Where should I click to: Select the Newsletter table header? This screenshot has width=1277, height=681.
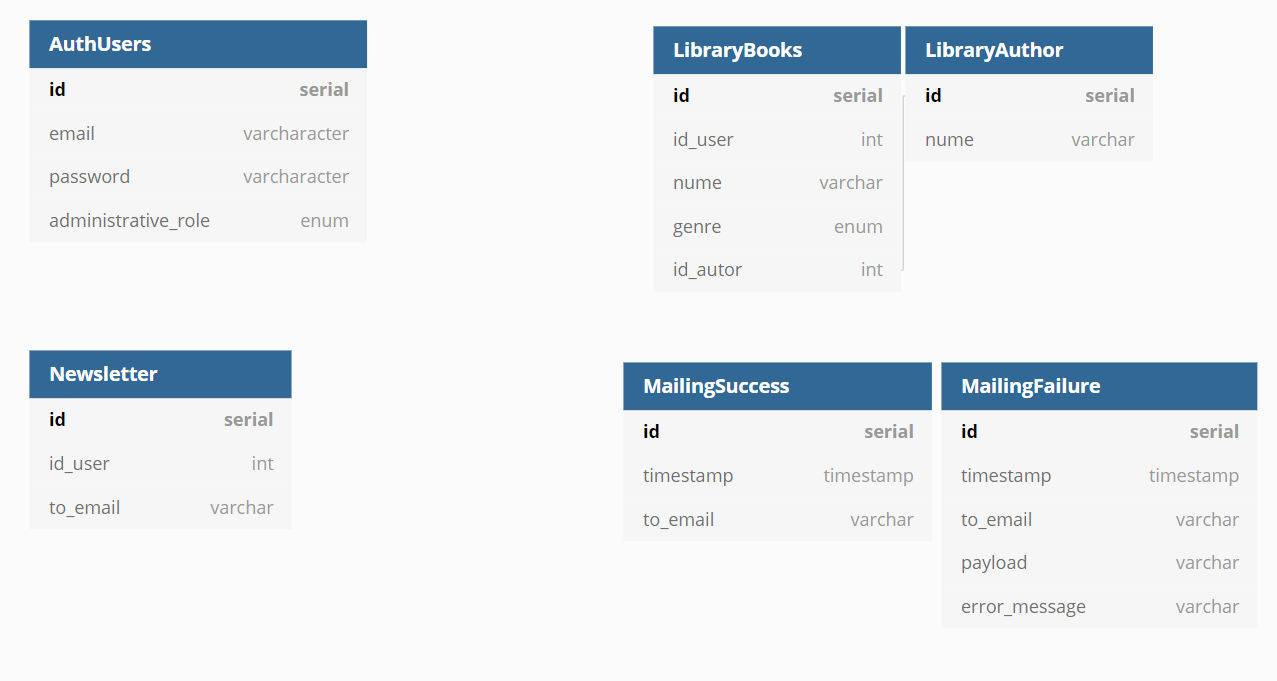(x=160, y=374)
